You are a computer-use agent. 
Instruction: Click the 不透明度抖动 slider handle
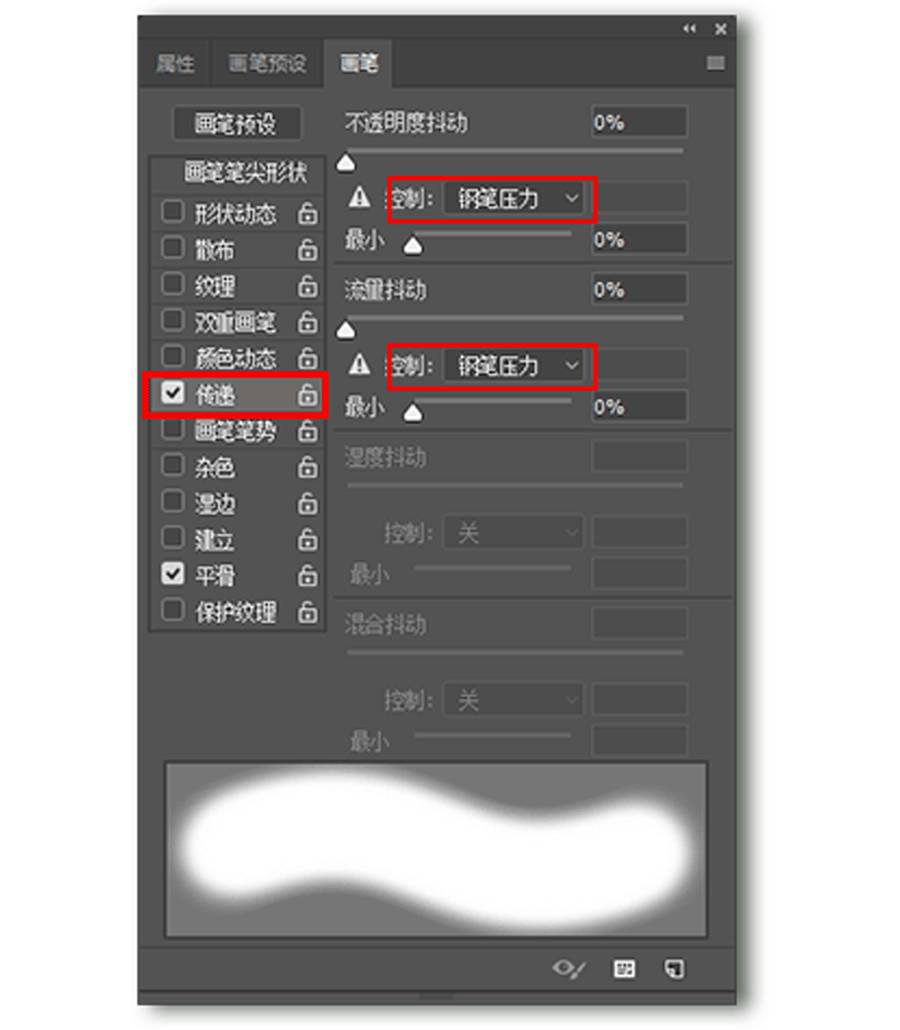click(346, 163)
